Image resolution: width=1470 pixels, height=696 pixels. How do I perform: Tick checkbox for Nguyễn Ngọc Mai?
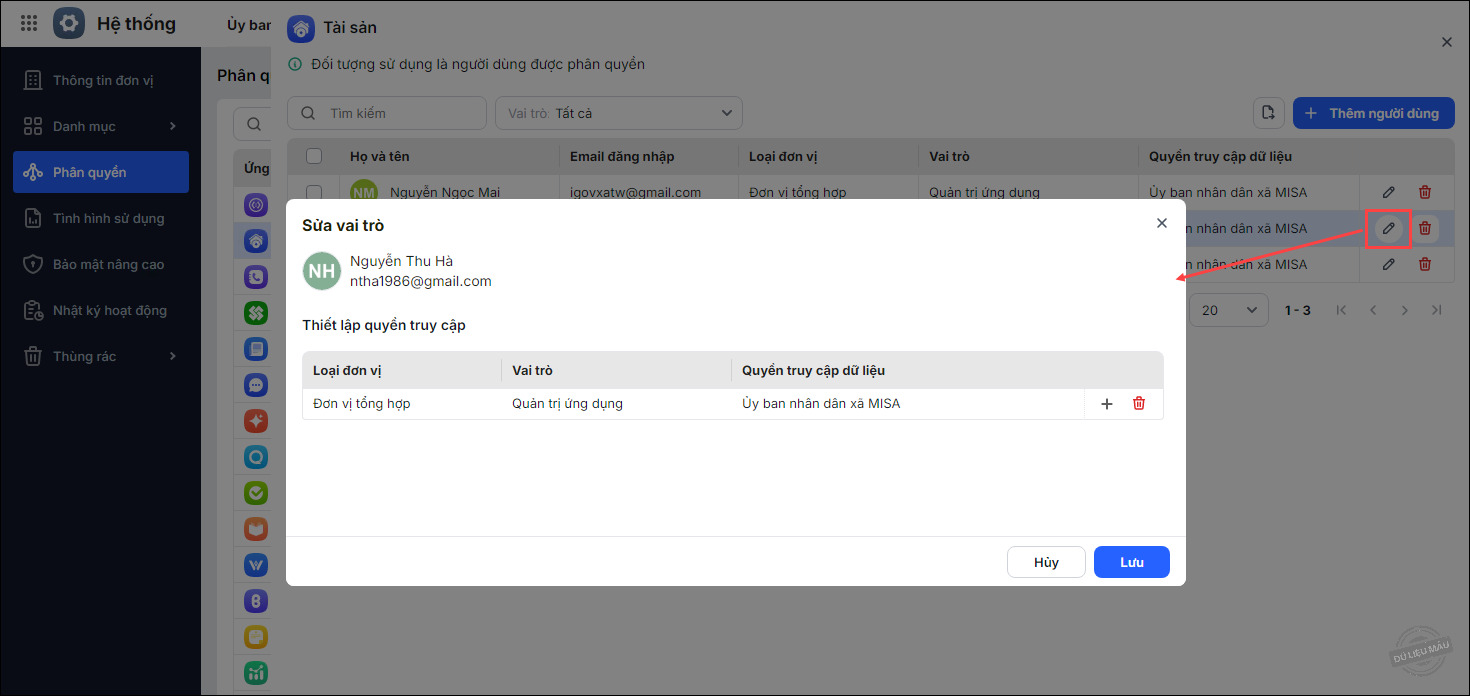point(314,192)
